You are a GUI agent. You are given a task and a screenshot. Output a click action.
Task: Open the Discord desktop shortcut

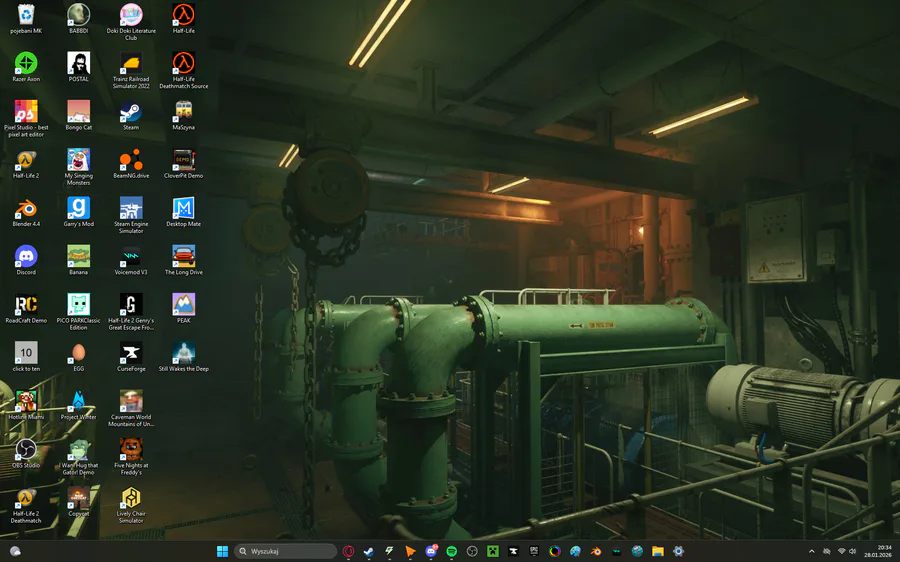26,260
